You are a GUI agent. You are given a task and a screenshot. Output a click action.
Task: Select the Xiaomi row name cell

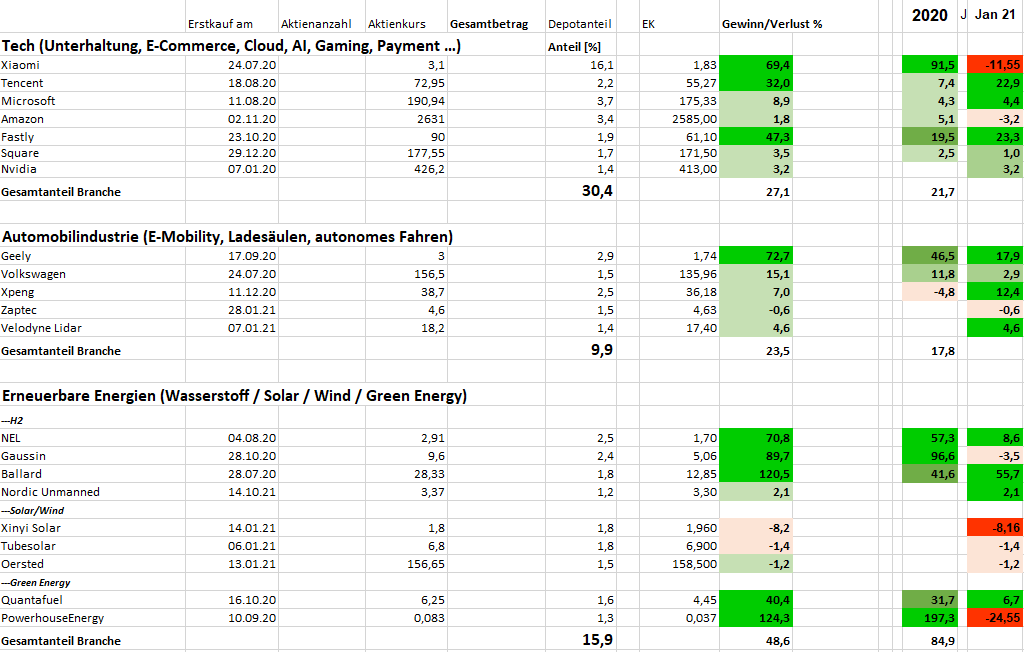click(x=93, y=65)
